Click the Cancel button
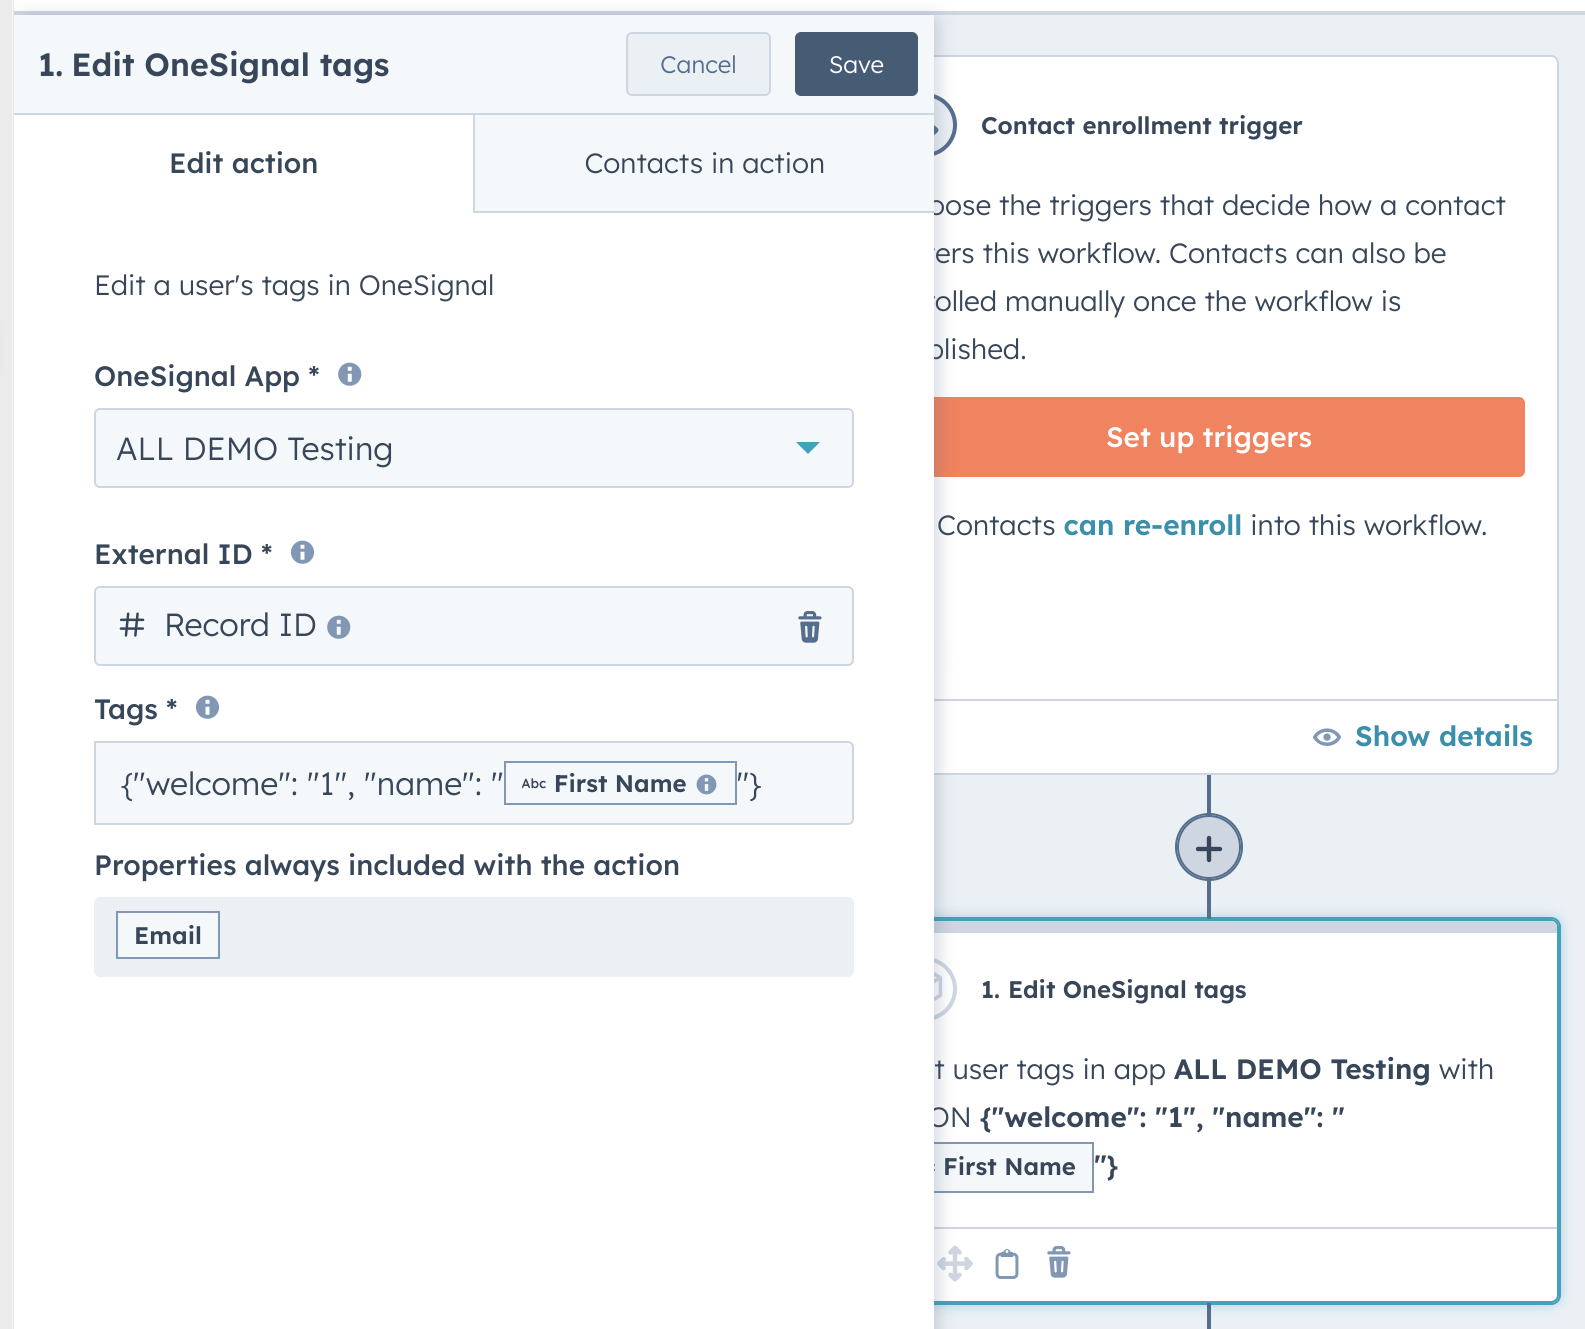1585x1329 pixels. (698, 64)
